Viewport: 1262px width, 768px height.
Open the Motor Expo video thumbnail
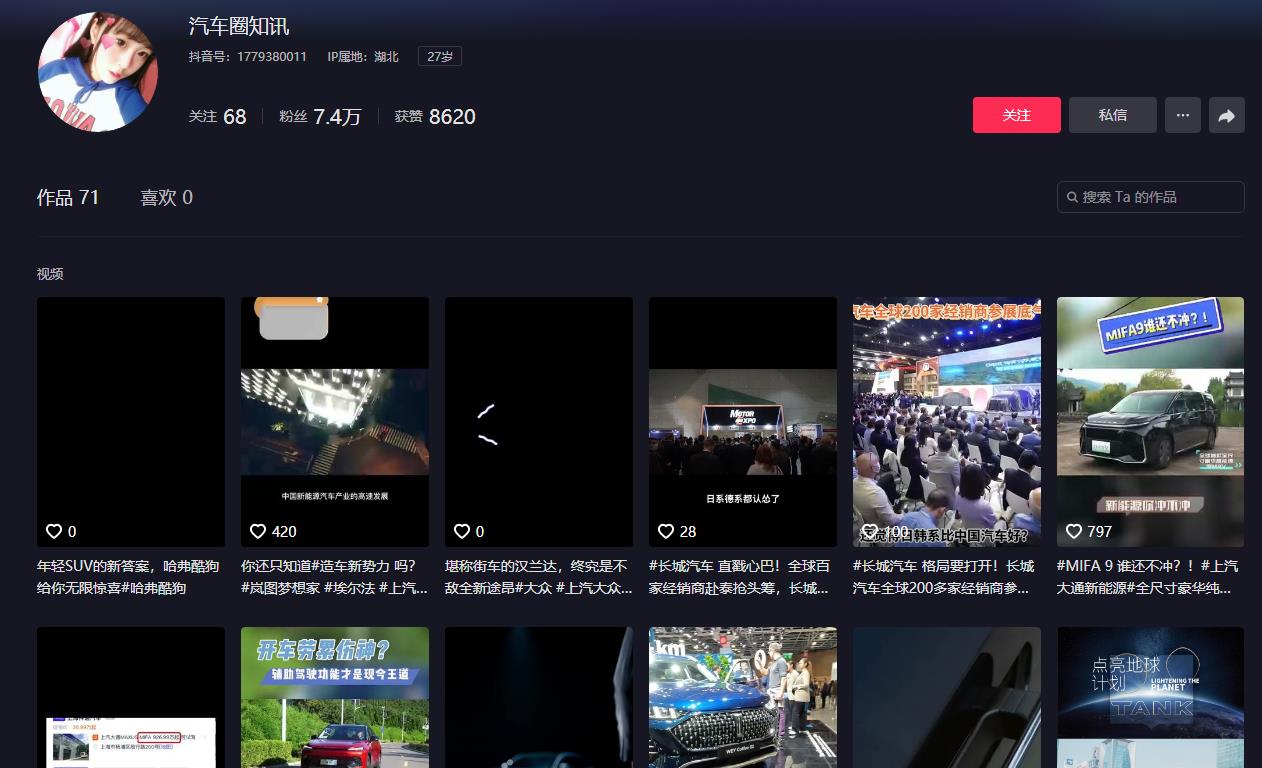pyautogui.click(x=743, y=422)
